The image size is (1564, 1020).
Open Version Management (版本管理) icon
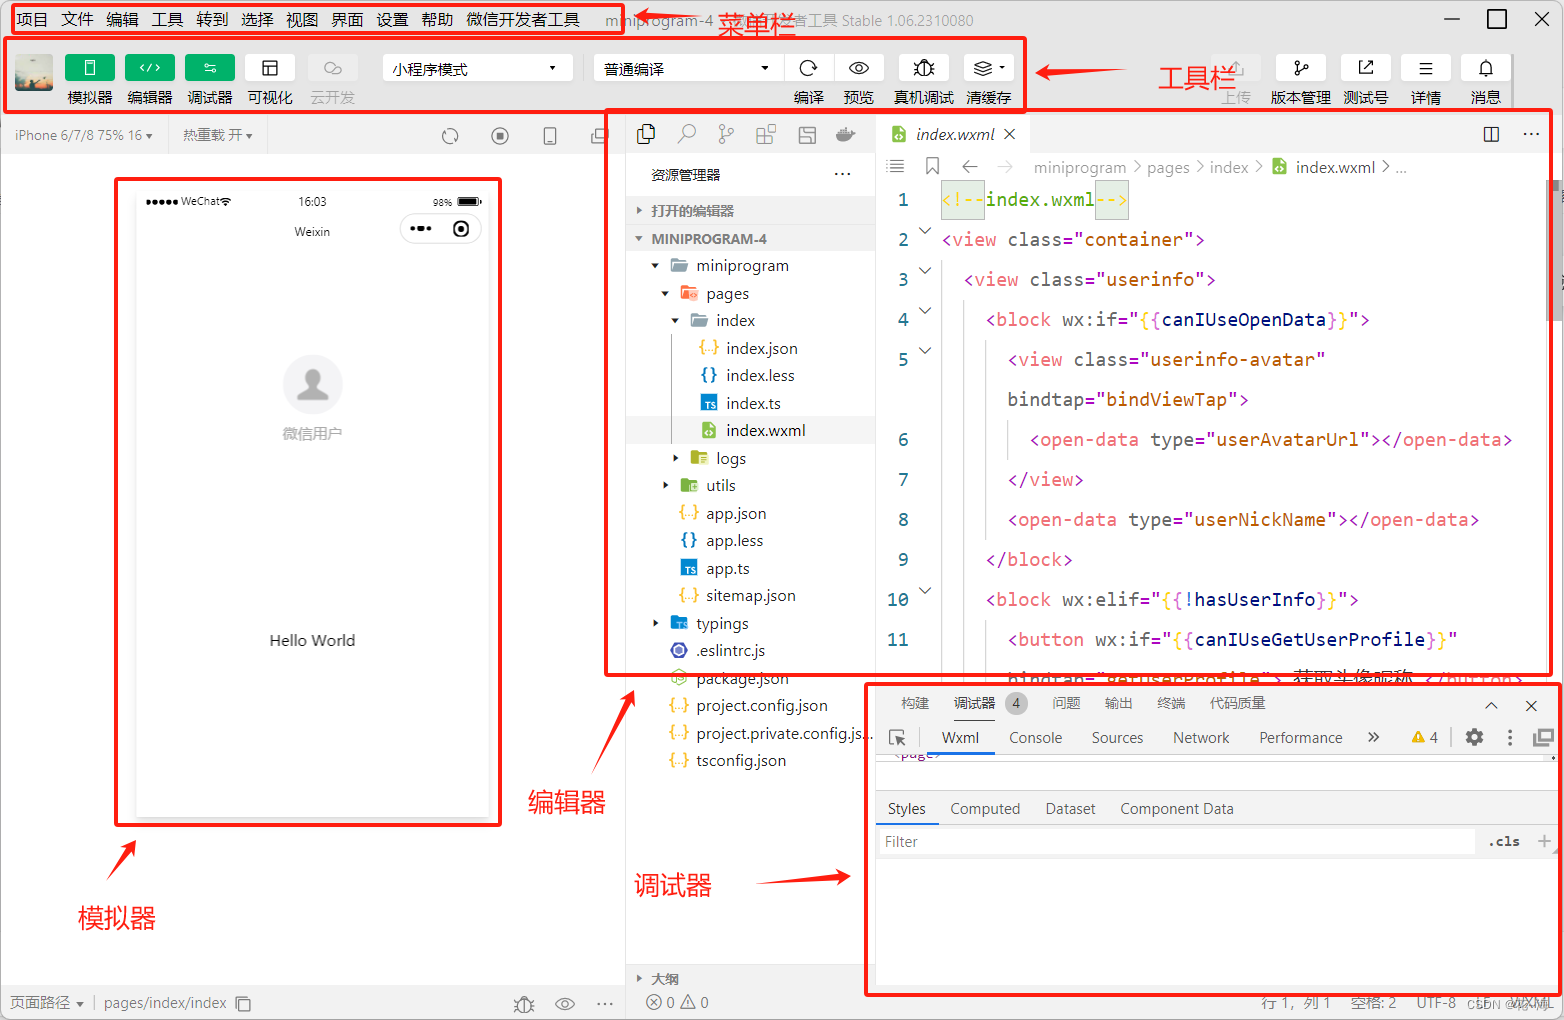tap(1301, 68)
